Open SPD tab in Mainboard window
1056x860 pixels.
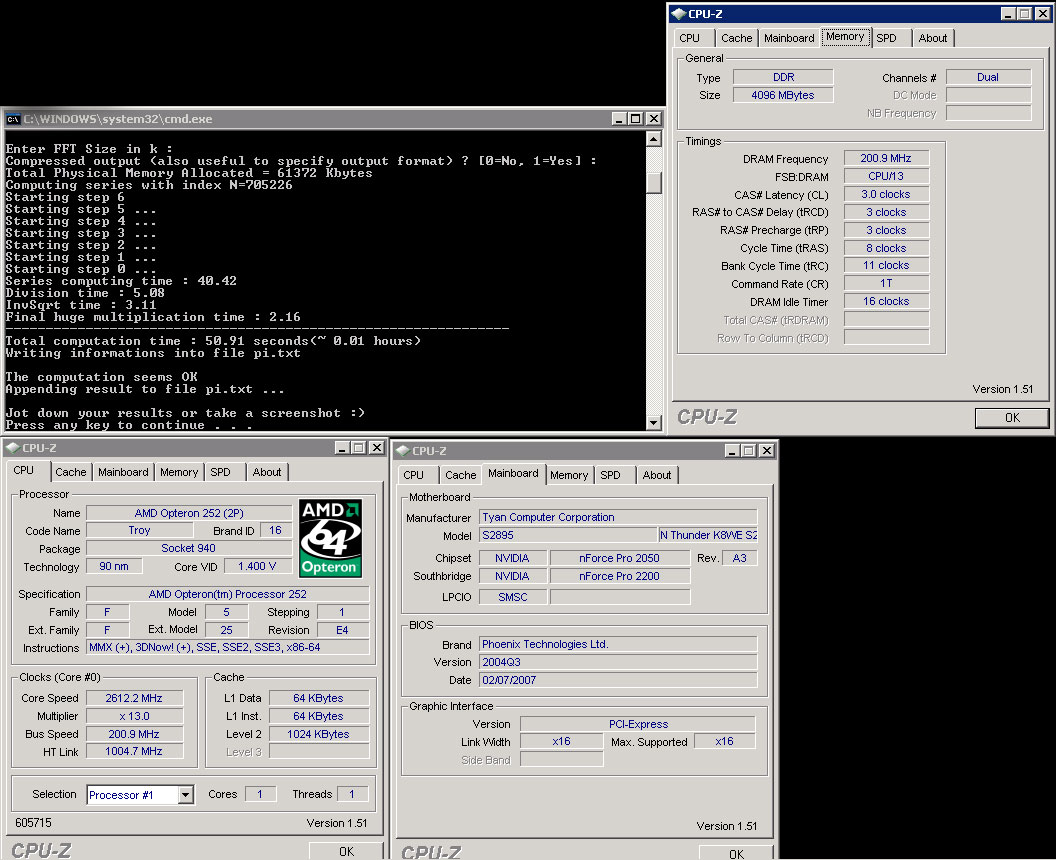click(x=610, y=475)
